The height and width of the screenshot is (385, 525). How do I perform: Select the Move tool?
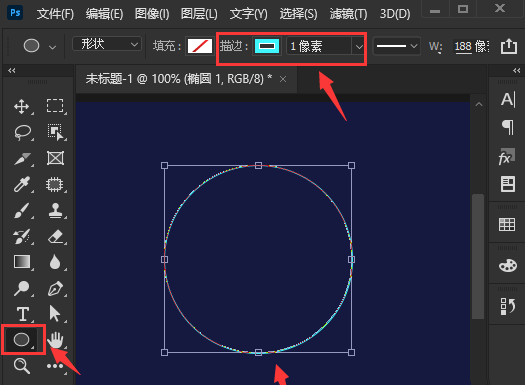pyautogui.click(x=21, y=106)
